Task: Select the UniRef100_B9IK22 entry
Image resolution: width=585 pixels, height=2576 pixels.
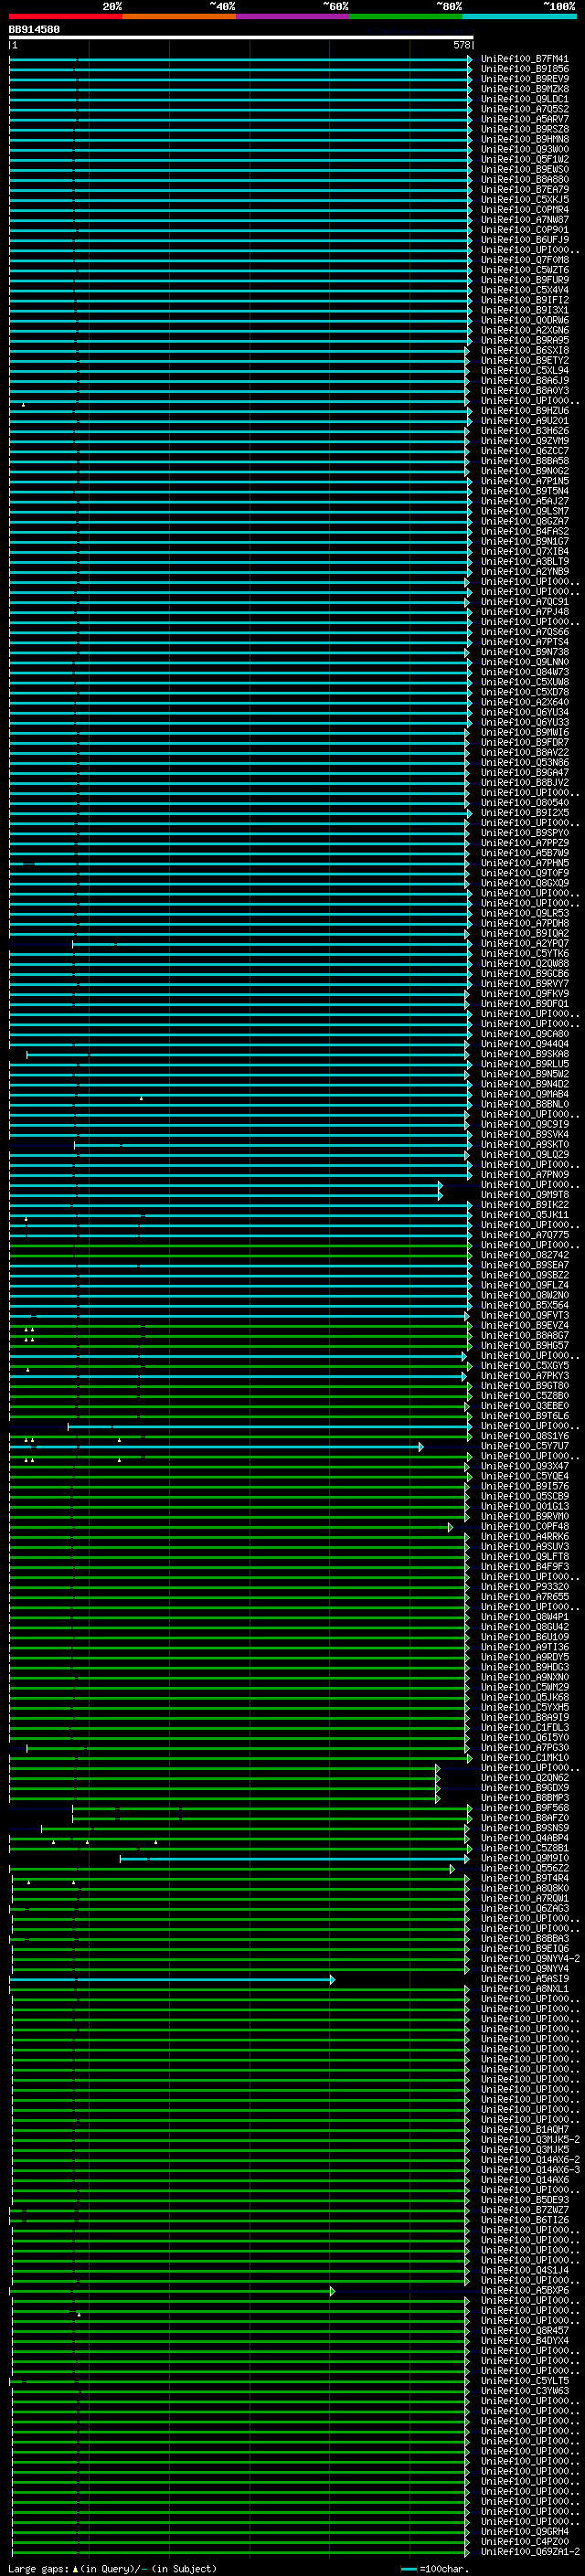Action: tap(524, 1205)
